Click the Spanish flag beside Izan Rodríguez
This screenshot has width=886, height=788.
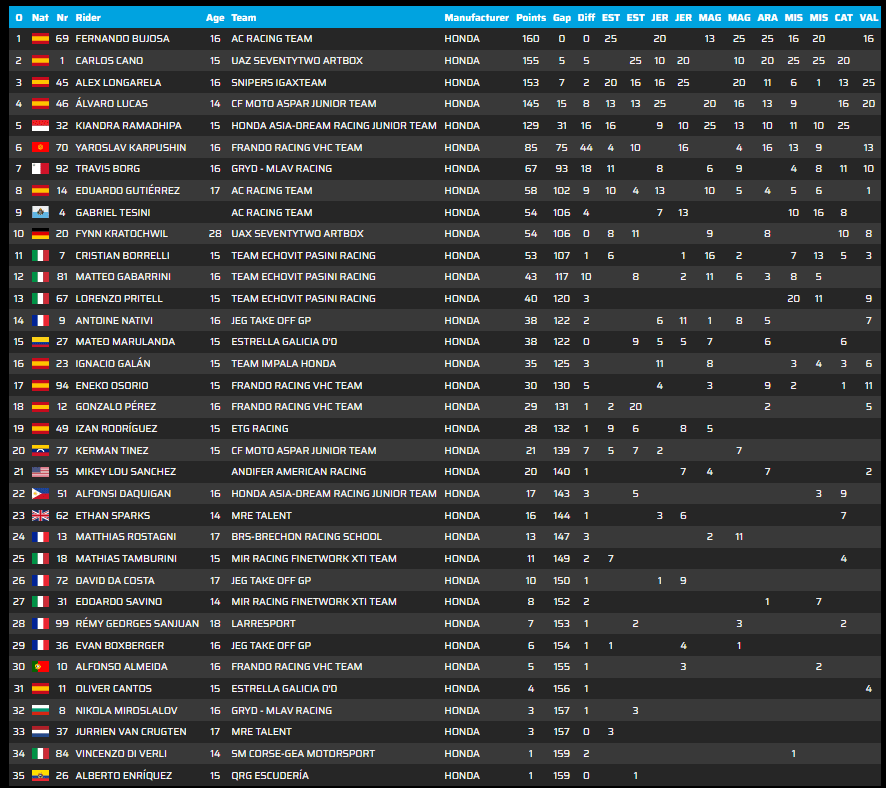coord(40,429)
